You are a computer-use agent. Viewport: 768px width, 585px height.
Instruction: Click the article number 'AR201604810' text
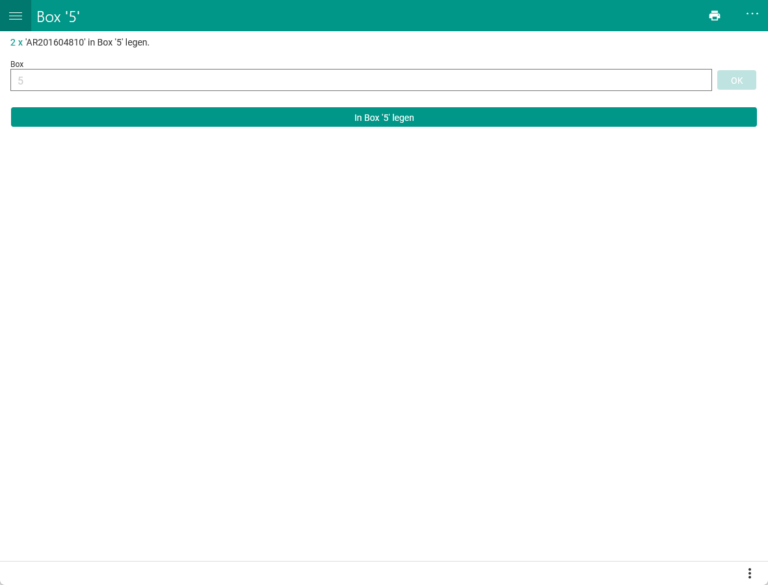[x=55, y=43]
